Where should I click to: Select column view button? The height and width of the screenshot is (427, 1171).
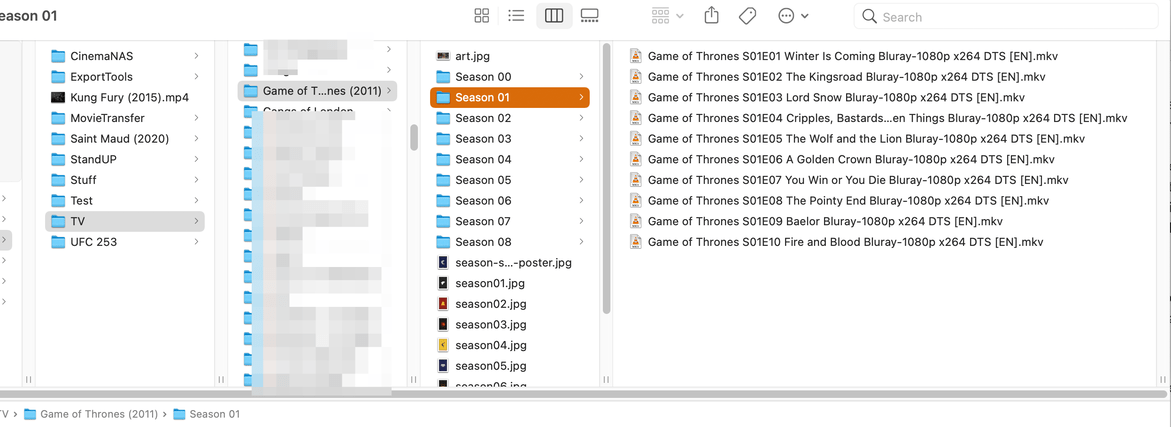point(554,16)
